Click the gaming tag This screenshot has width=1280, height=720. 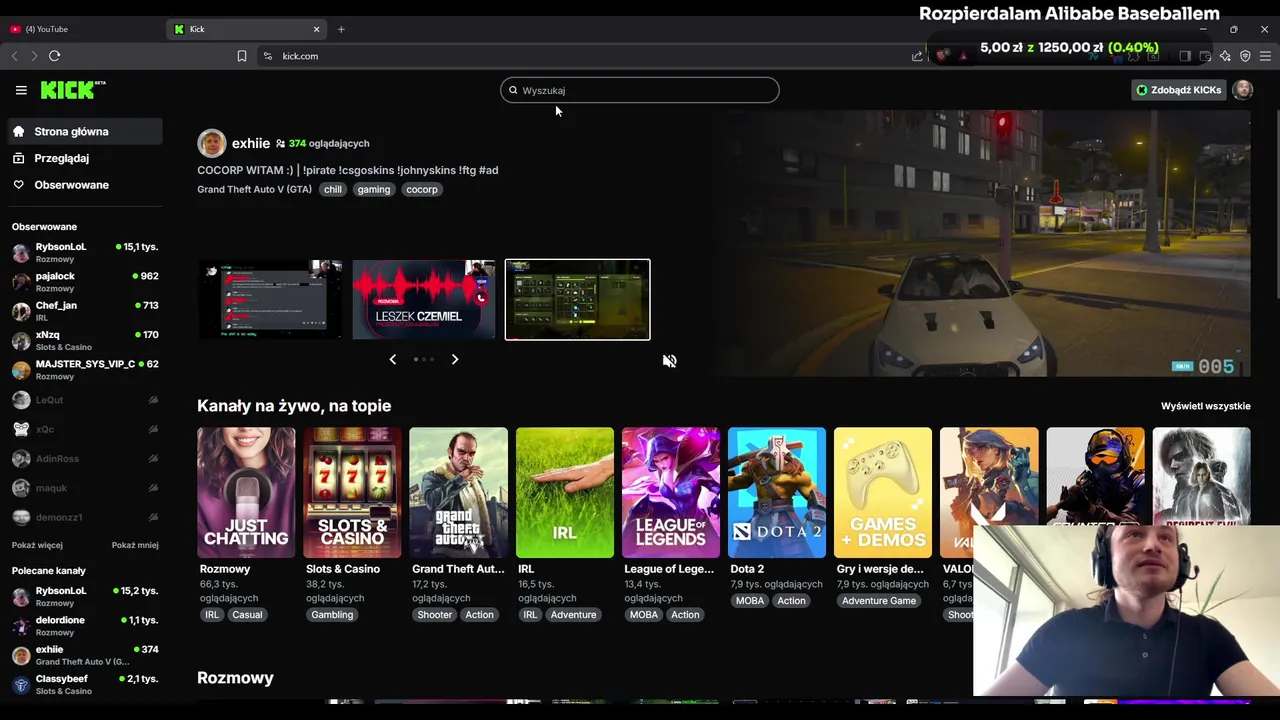point(374,189)
